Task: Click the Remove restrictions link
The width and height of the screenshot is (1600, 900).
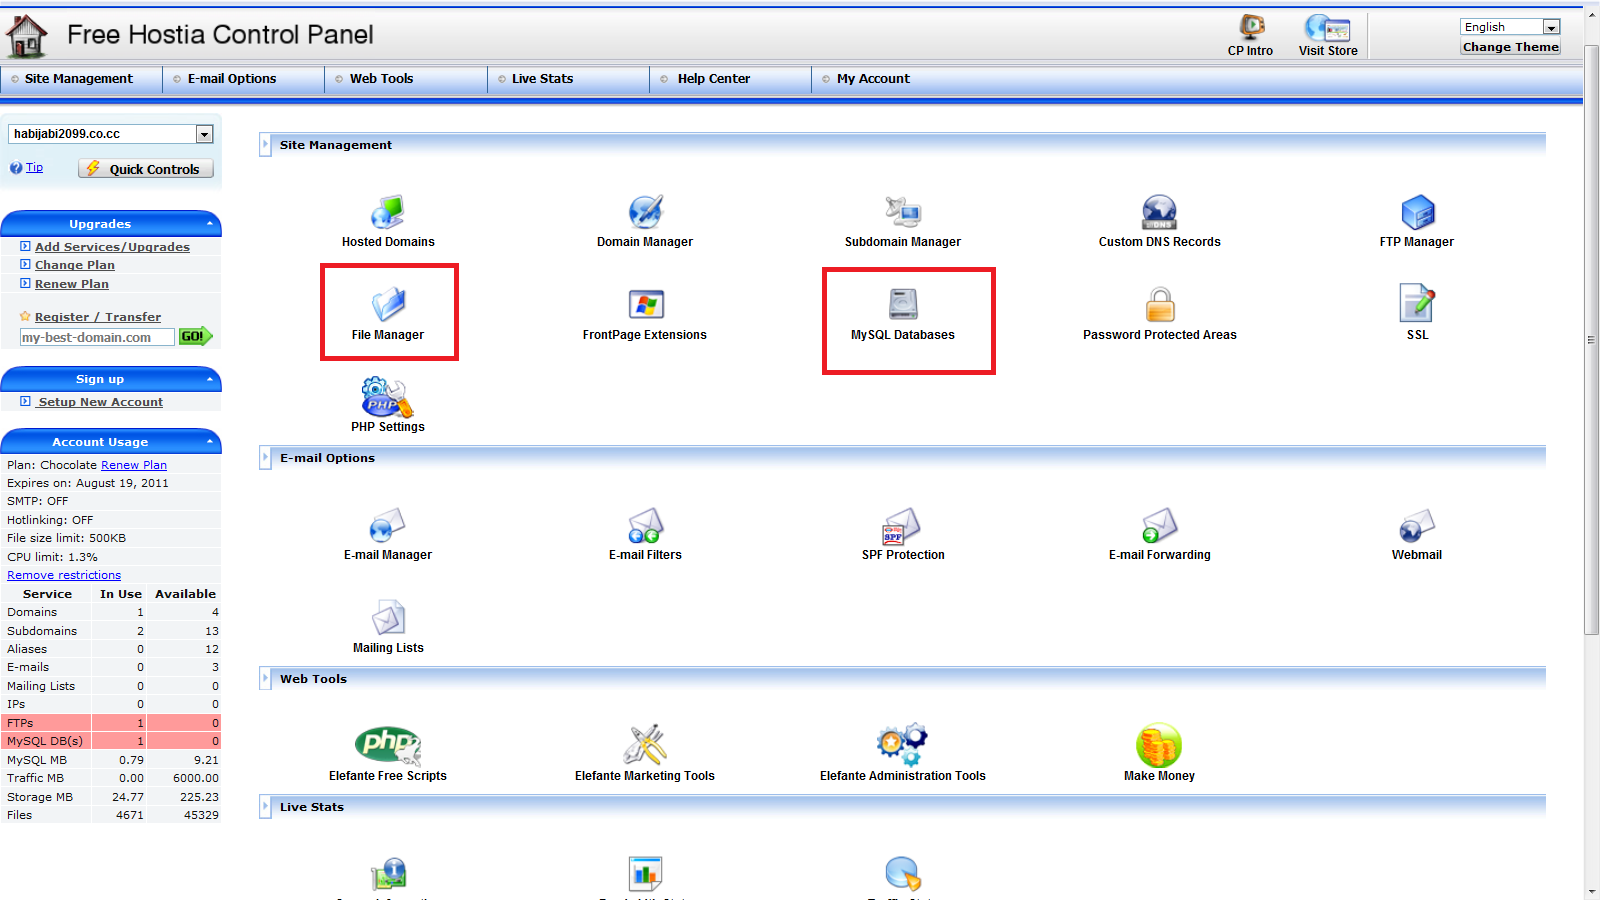Action: pos(64,575)
